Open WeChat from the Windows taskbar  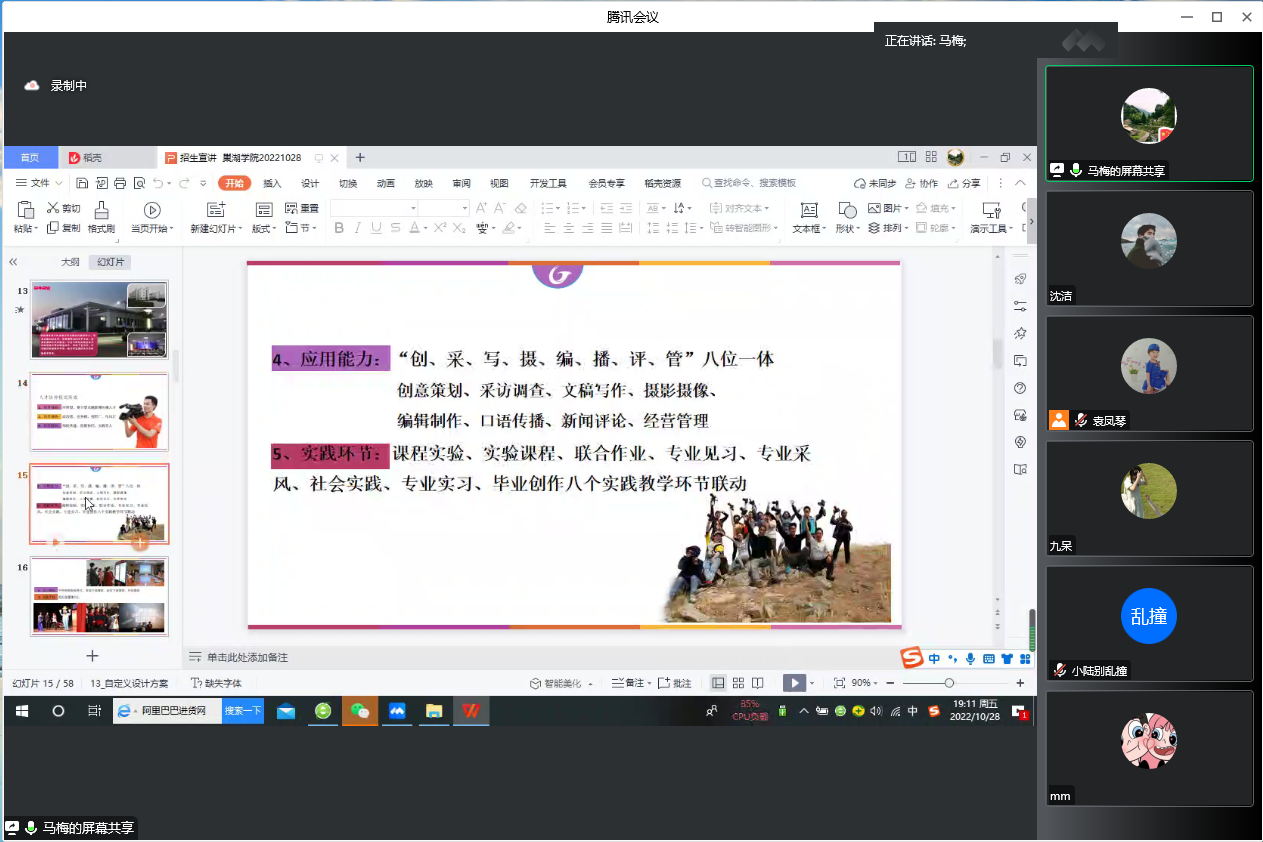[359, 711]
